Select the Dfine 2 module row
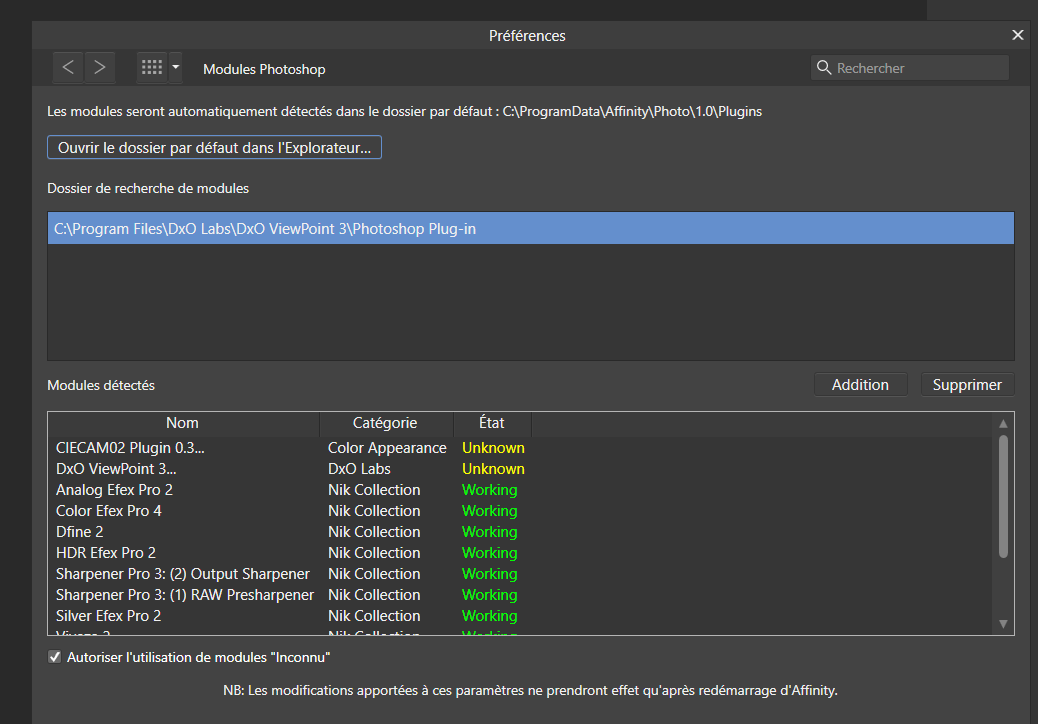Image resolution: width=1038 pixels, height=724 pixels. [520, 532]
